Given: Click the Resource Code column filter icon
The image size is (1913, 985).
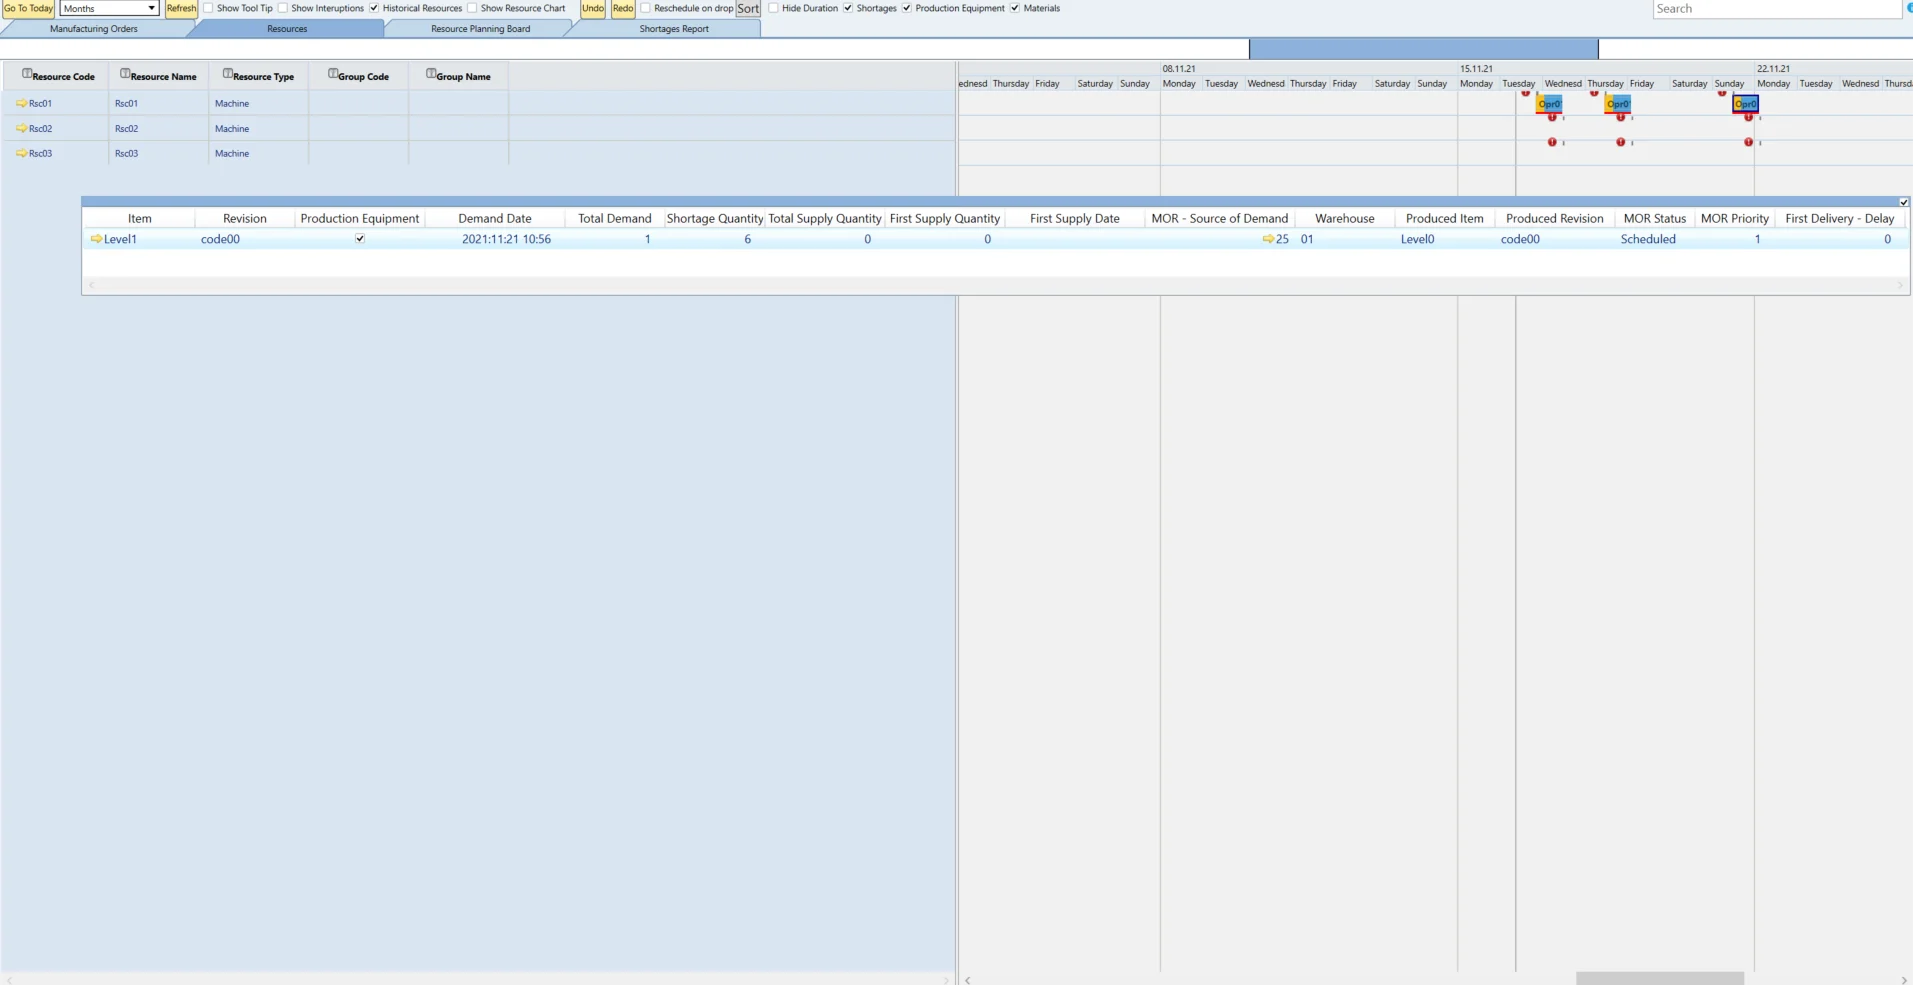Looking at the screenshot, I should (x=27, y=74).
